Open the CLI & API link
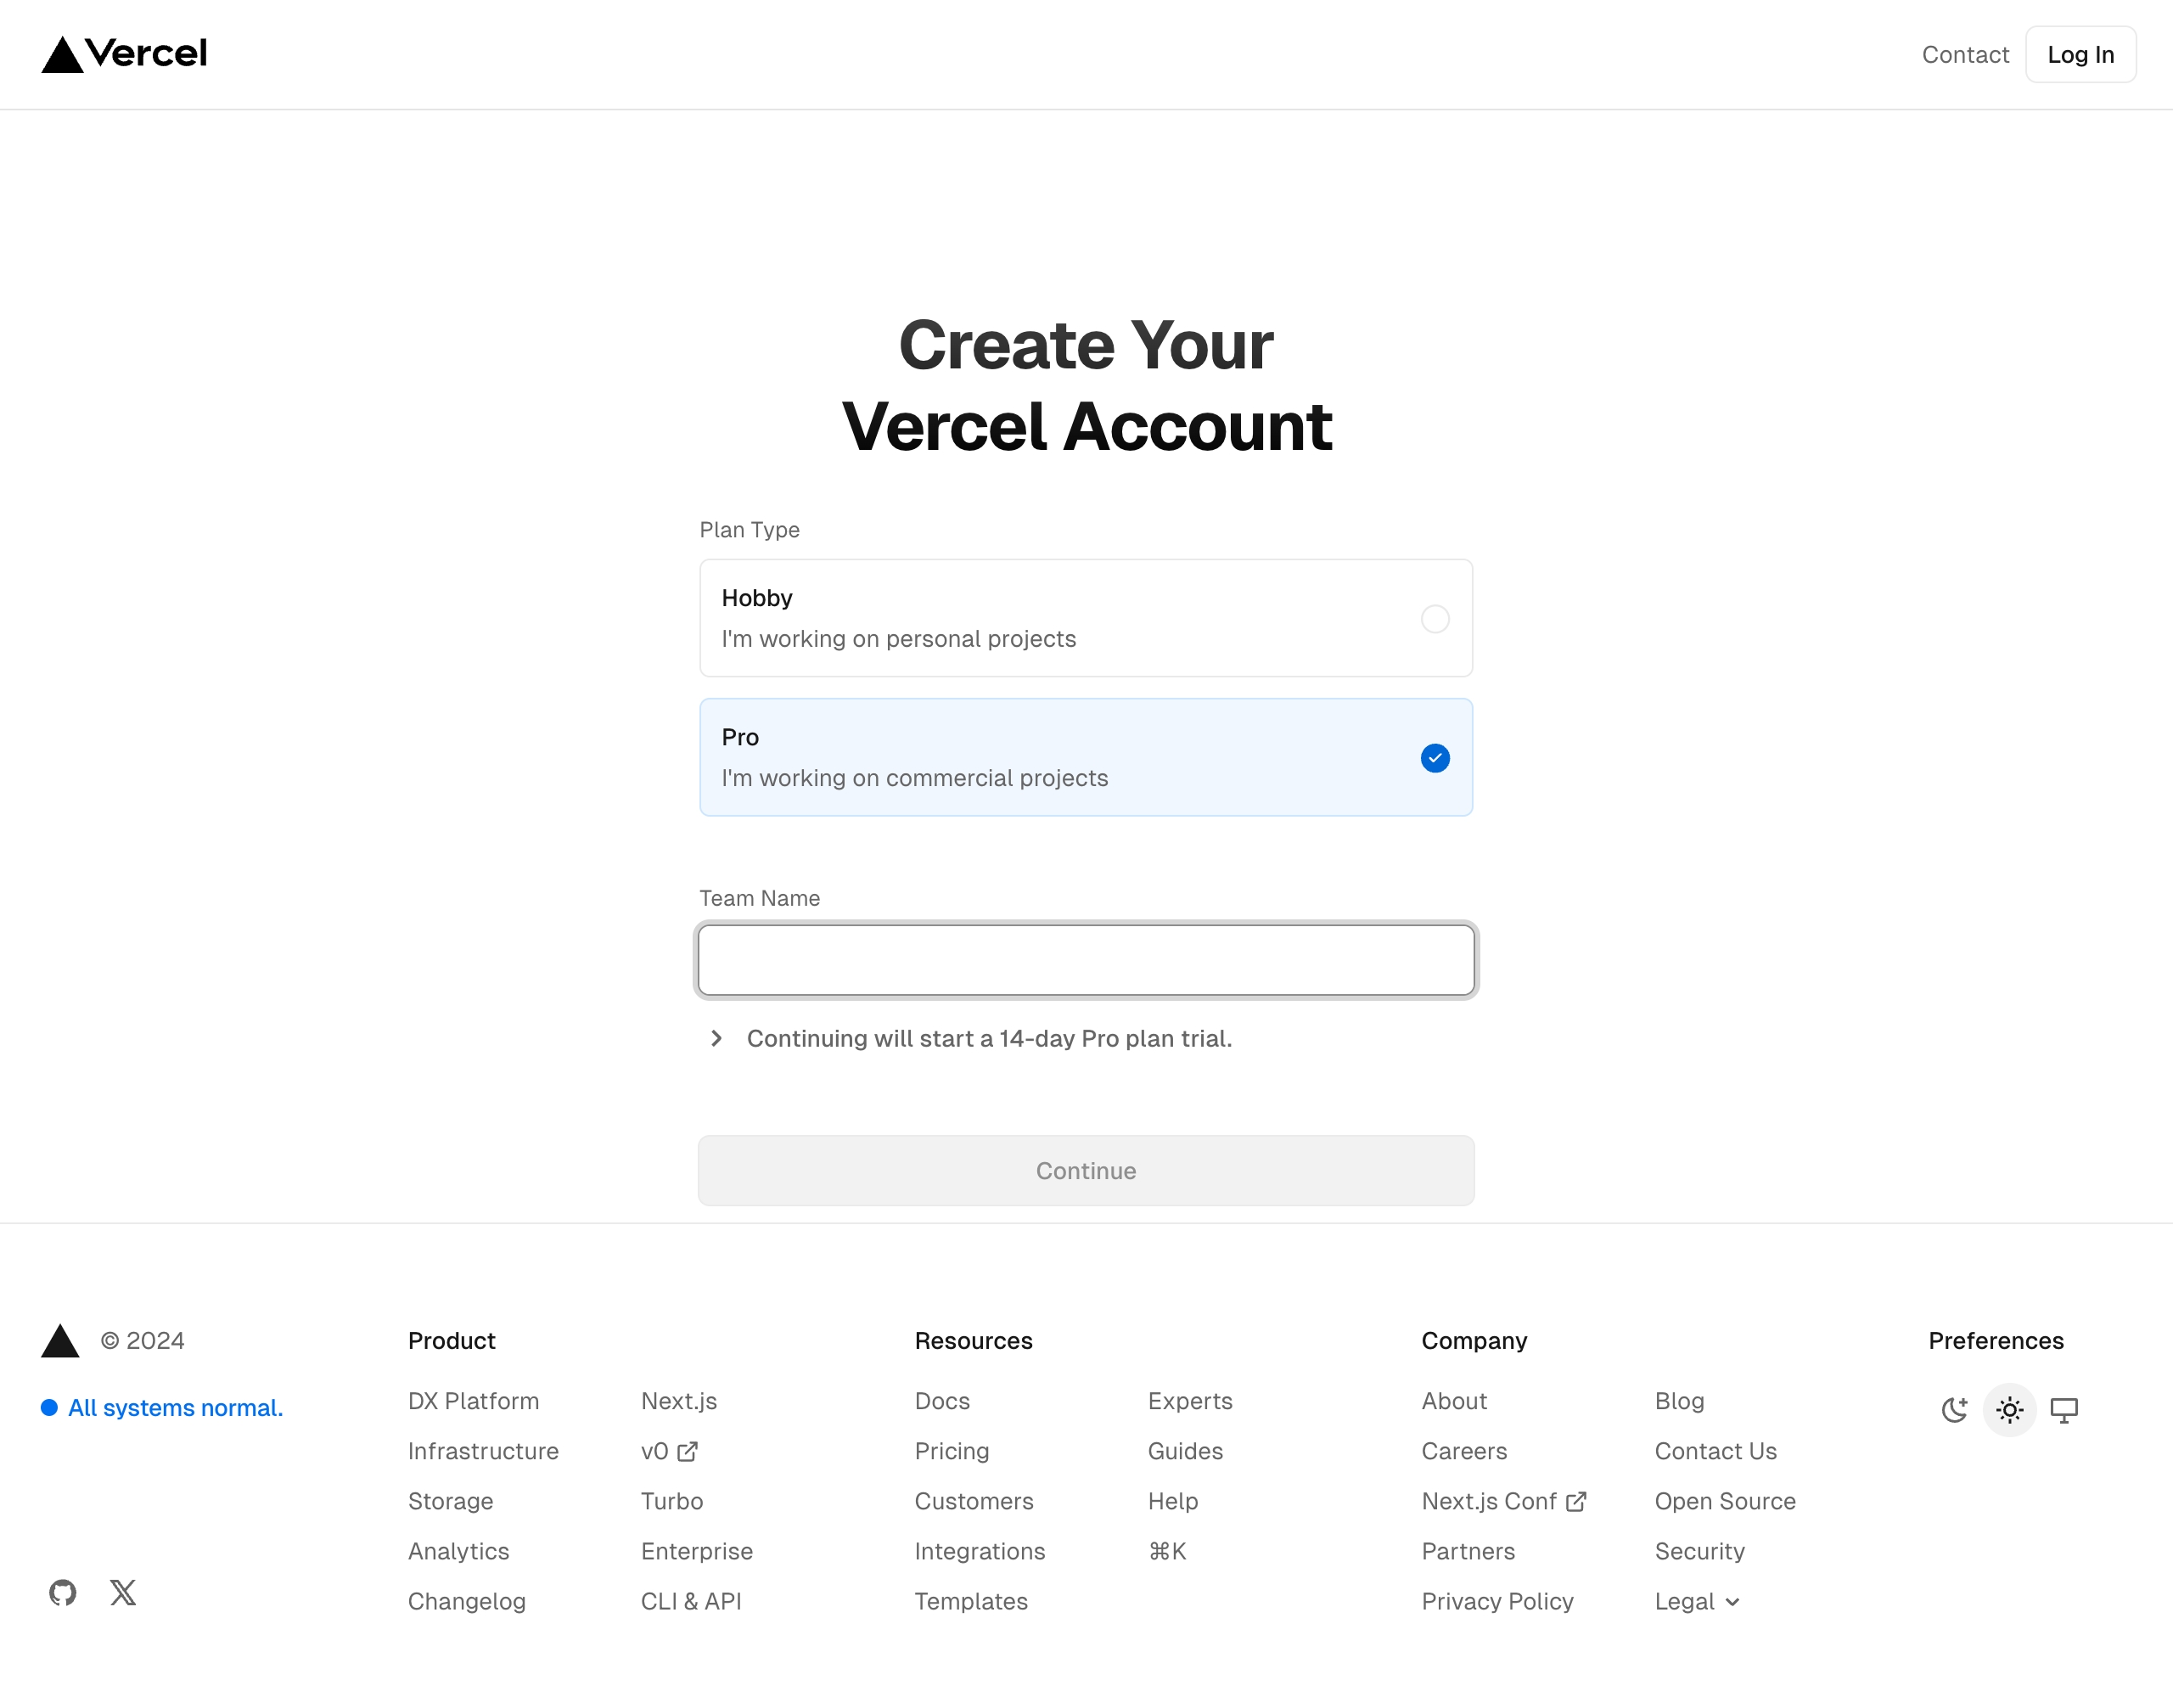This screenshot has height=1708, width=2173. 691,1601
